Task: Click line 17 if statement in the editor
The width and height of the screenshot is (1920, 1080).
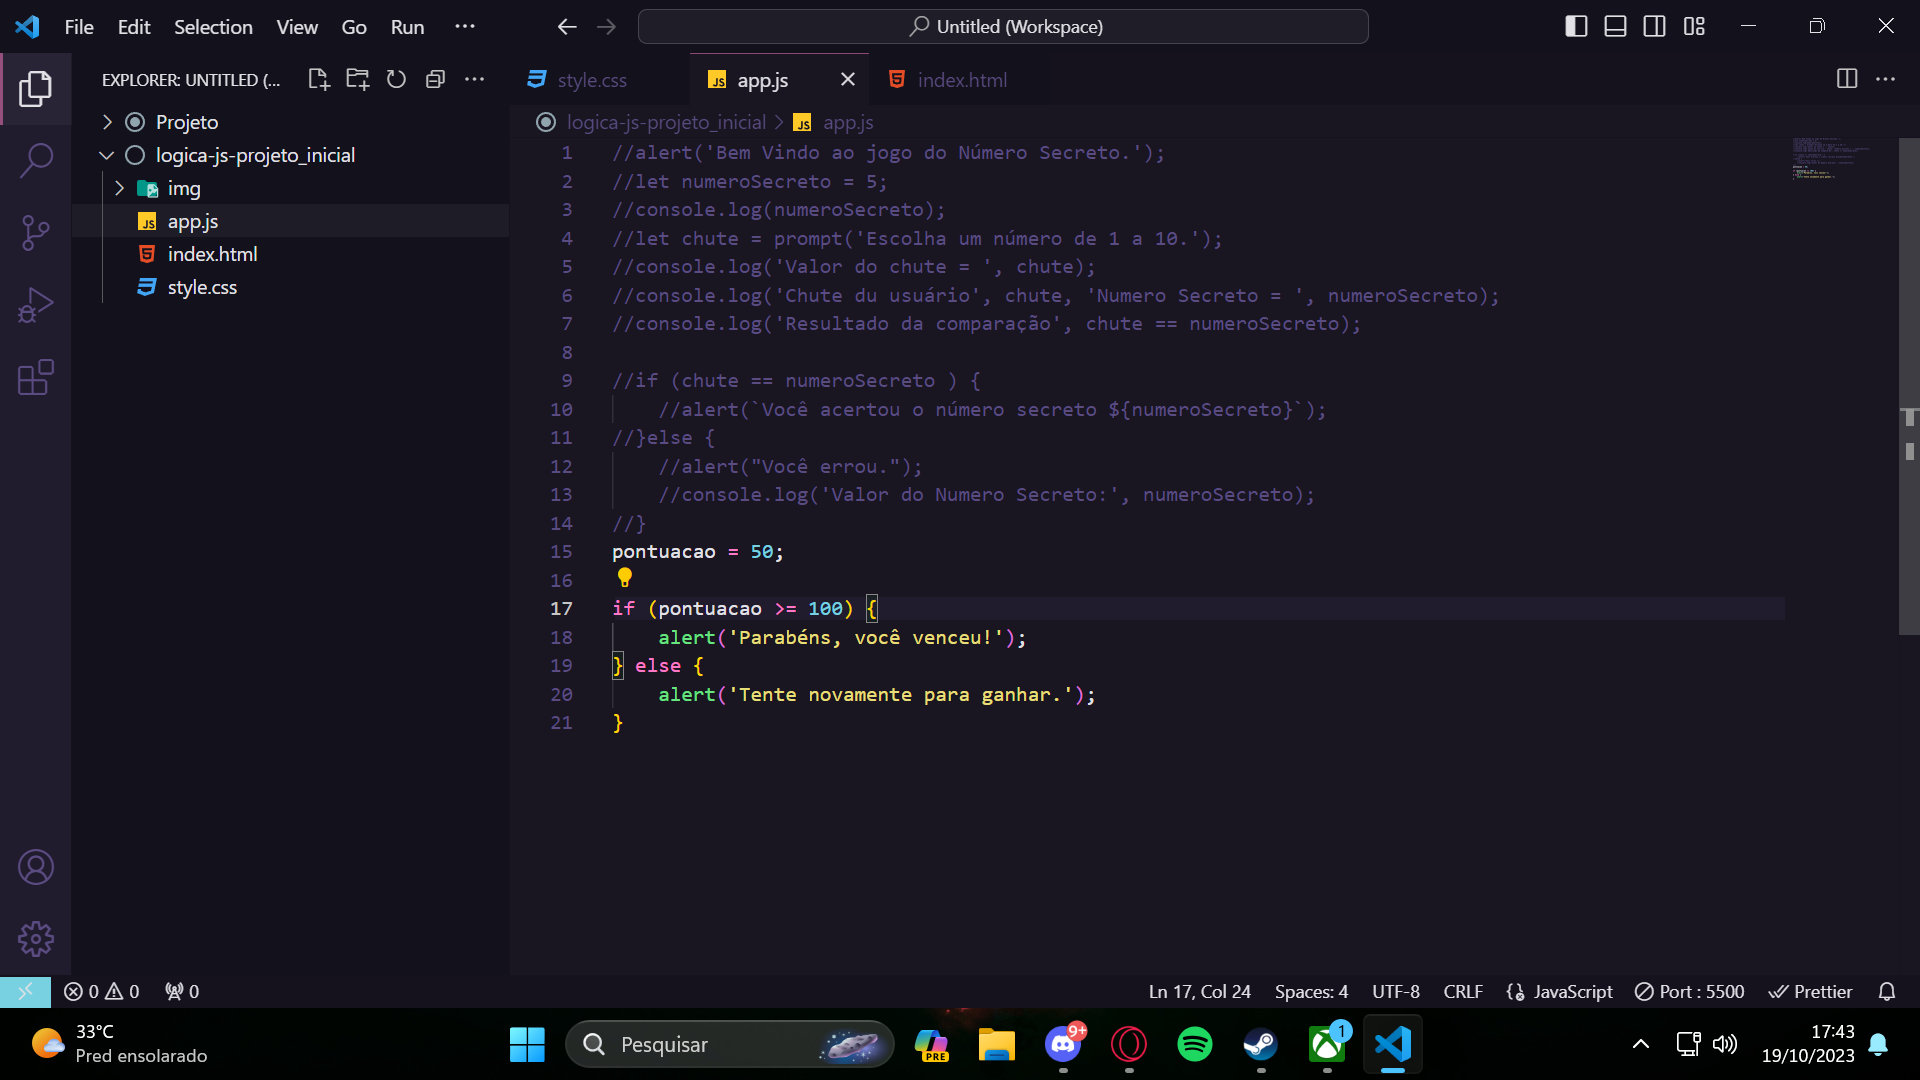Action: tap(745, 608)
